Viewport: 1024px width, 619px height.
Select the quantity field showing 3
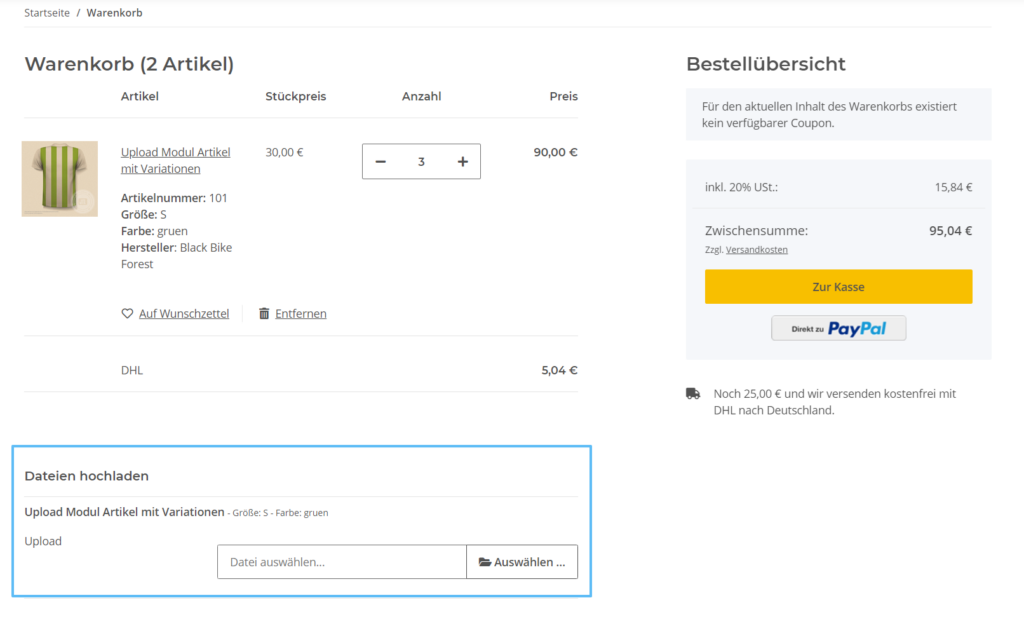pyautogui.click(x=421, y=161)
